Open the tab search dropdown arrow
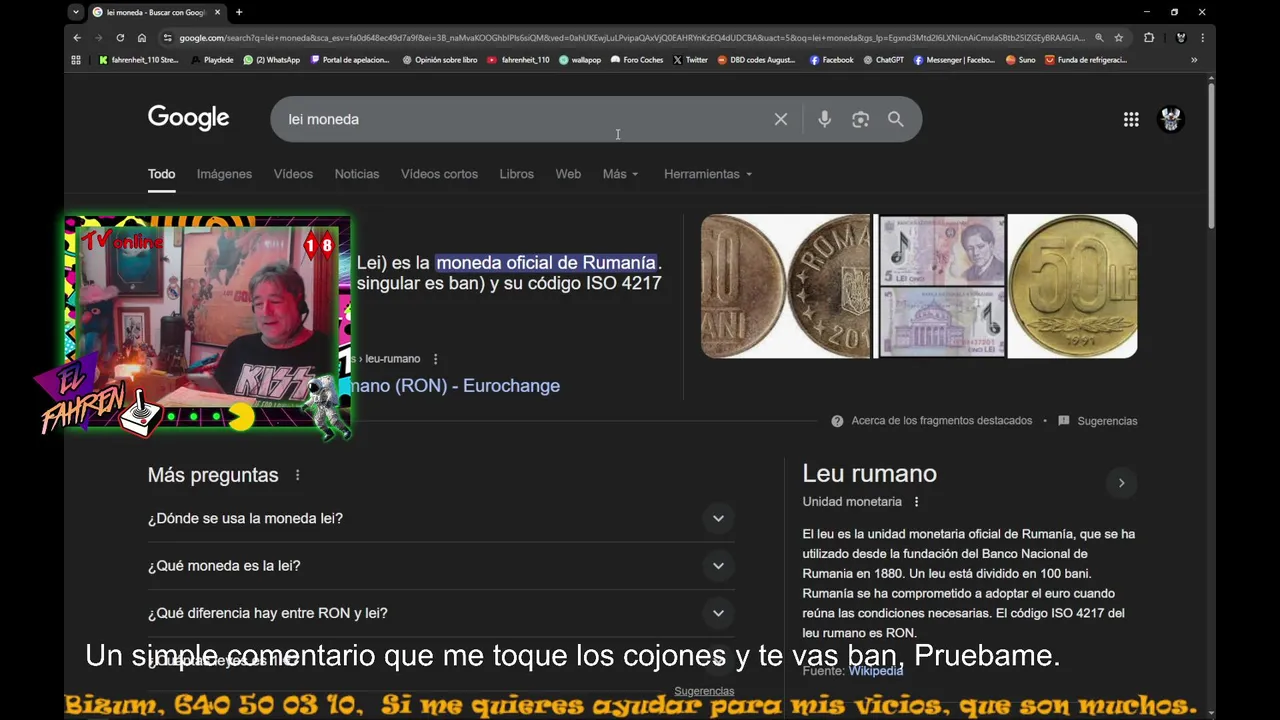 76,12
